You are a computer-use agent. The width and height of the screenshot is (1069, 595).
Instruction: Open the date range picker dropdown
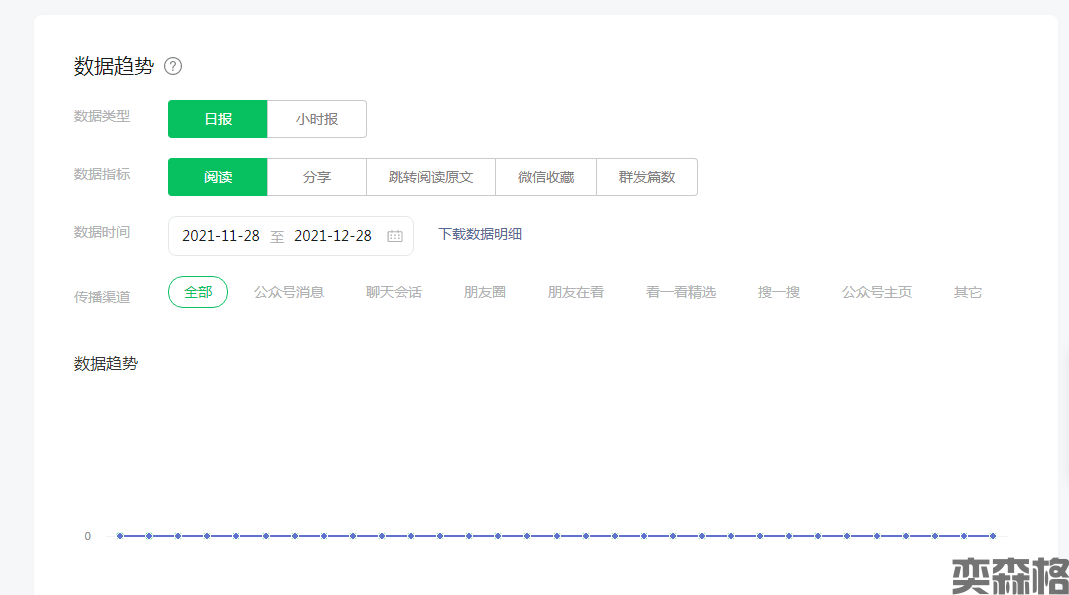(x=290, y=236)
